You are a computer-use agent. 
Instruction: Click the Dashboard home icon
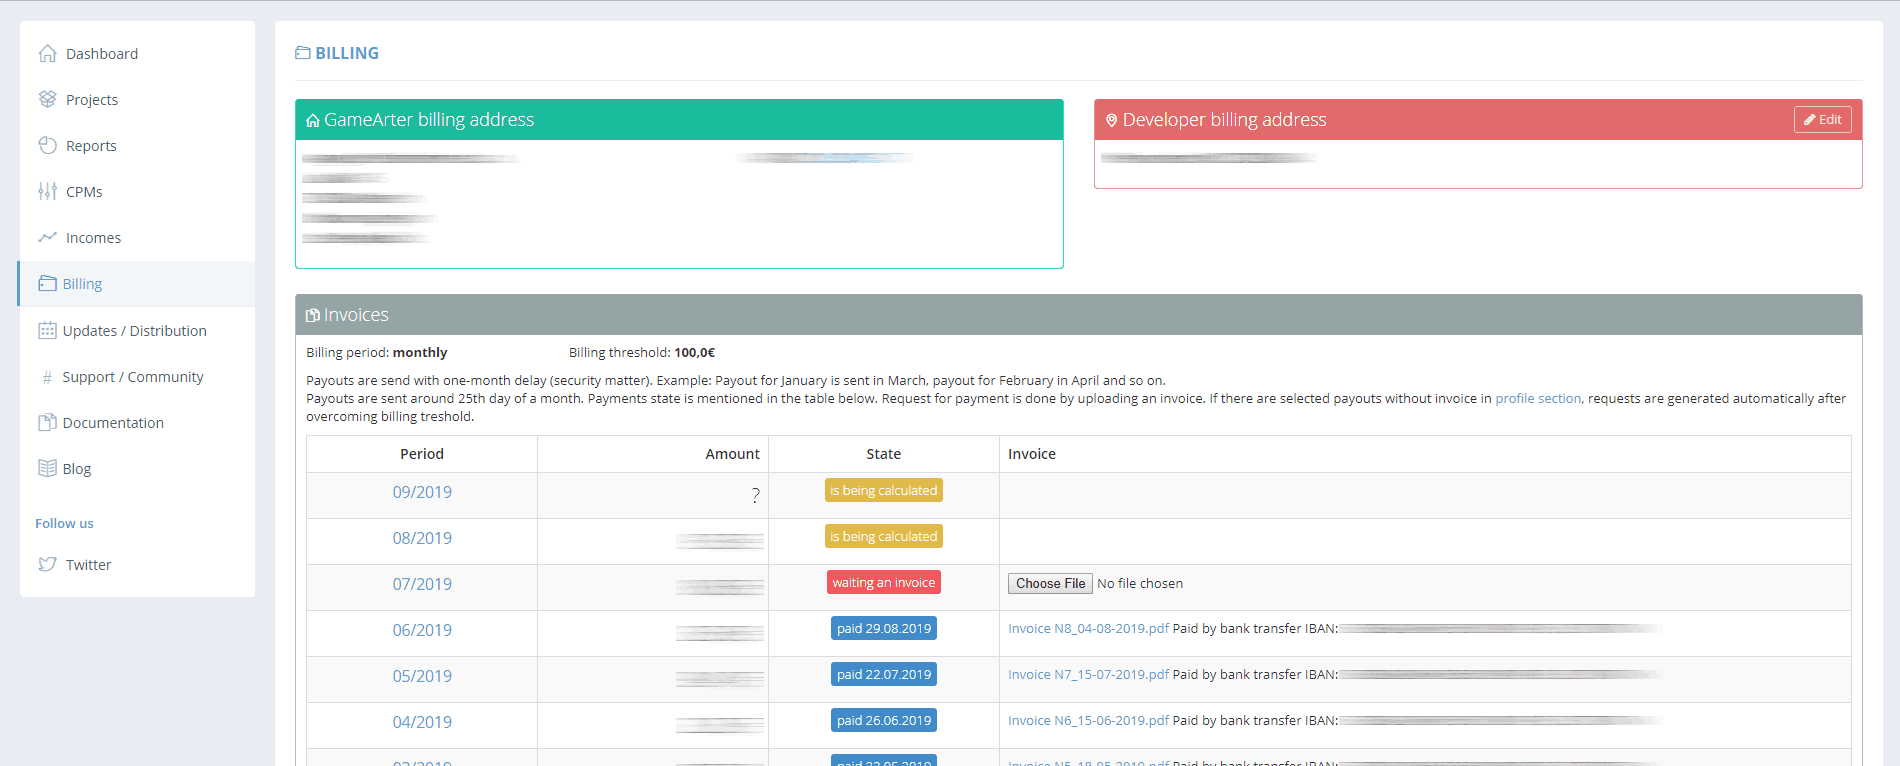point(47,53)
